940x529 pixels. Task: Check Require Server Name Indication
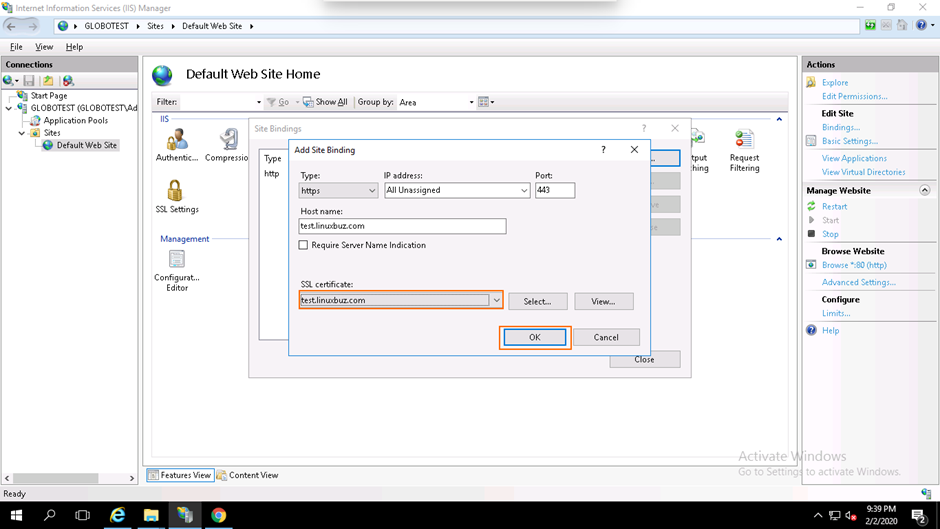[x=303, y=245]
